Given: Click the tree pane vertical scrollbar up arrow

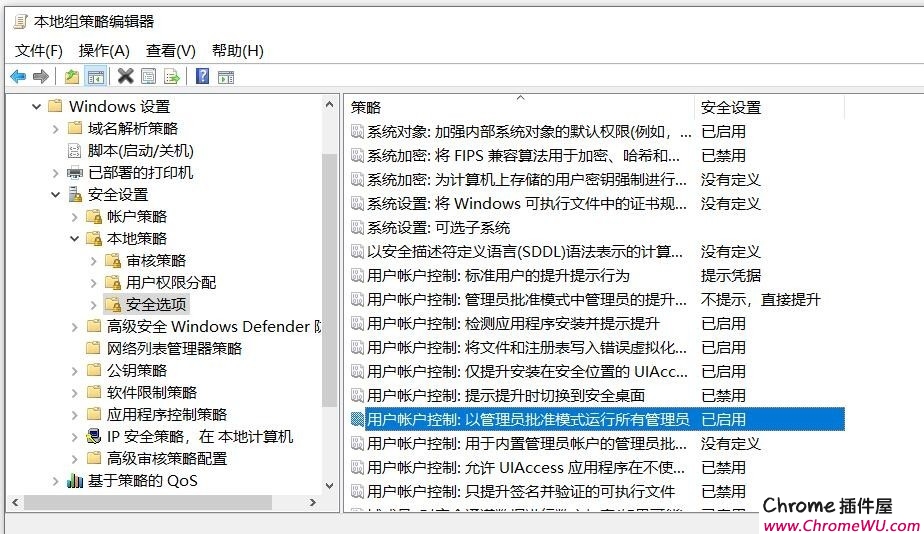Looking at the screenshot, I should [x=329, y=105].
